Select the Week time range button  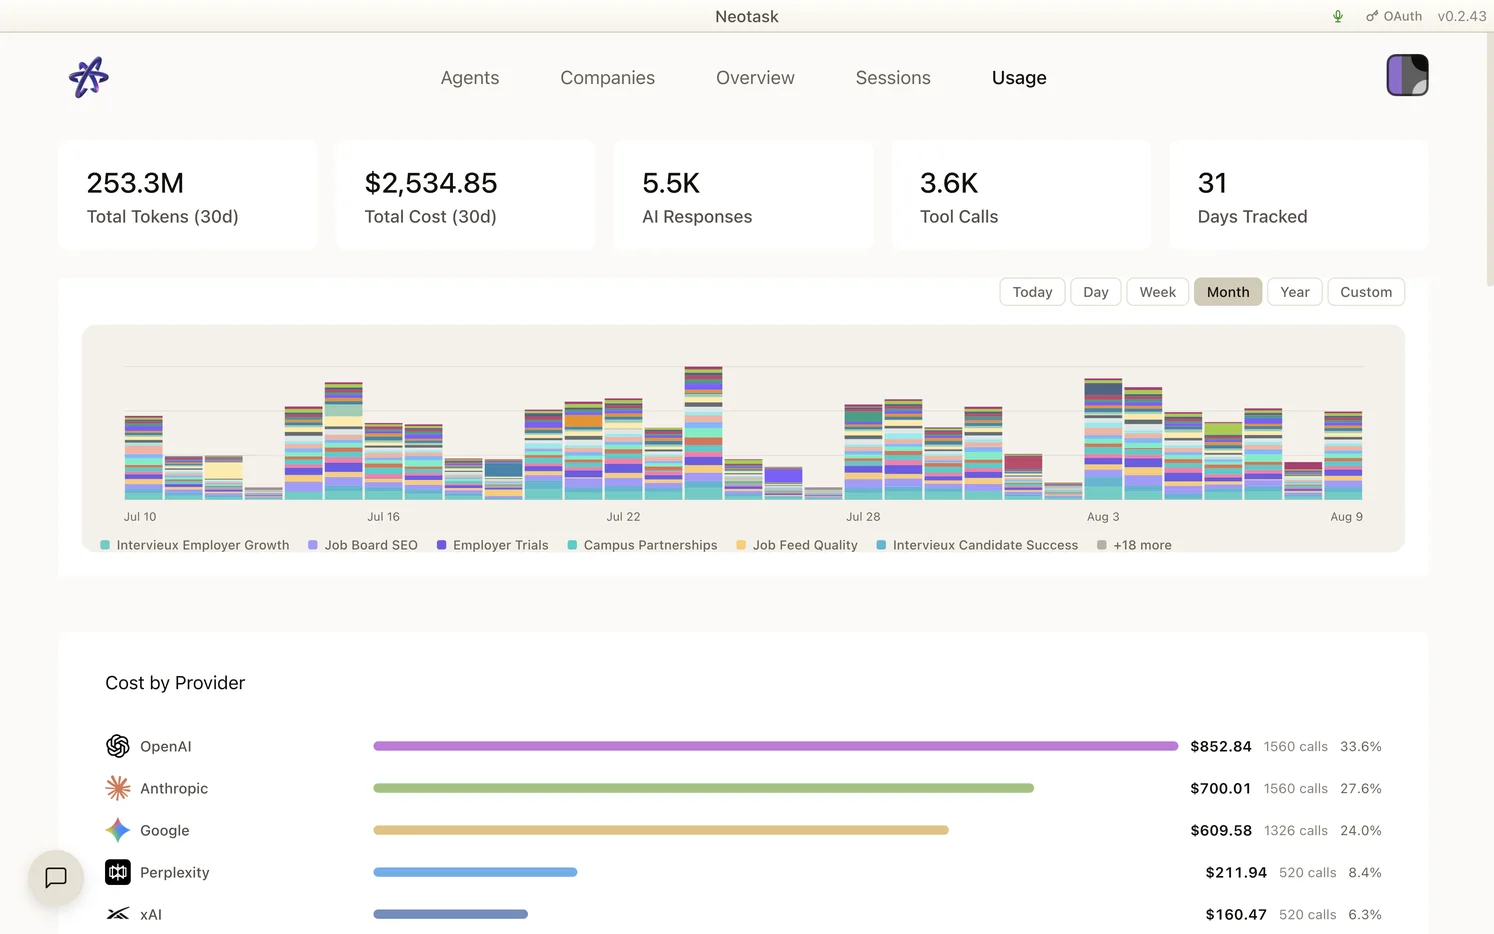click(x=1157, y=292)
